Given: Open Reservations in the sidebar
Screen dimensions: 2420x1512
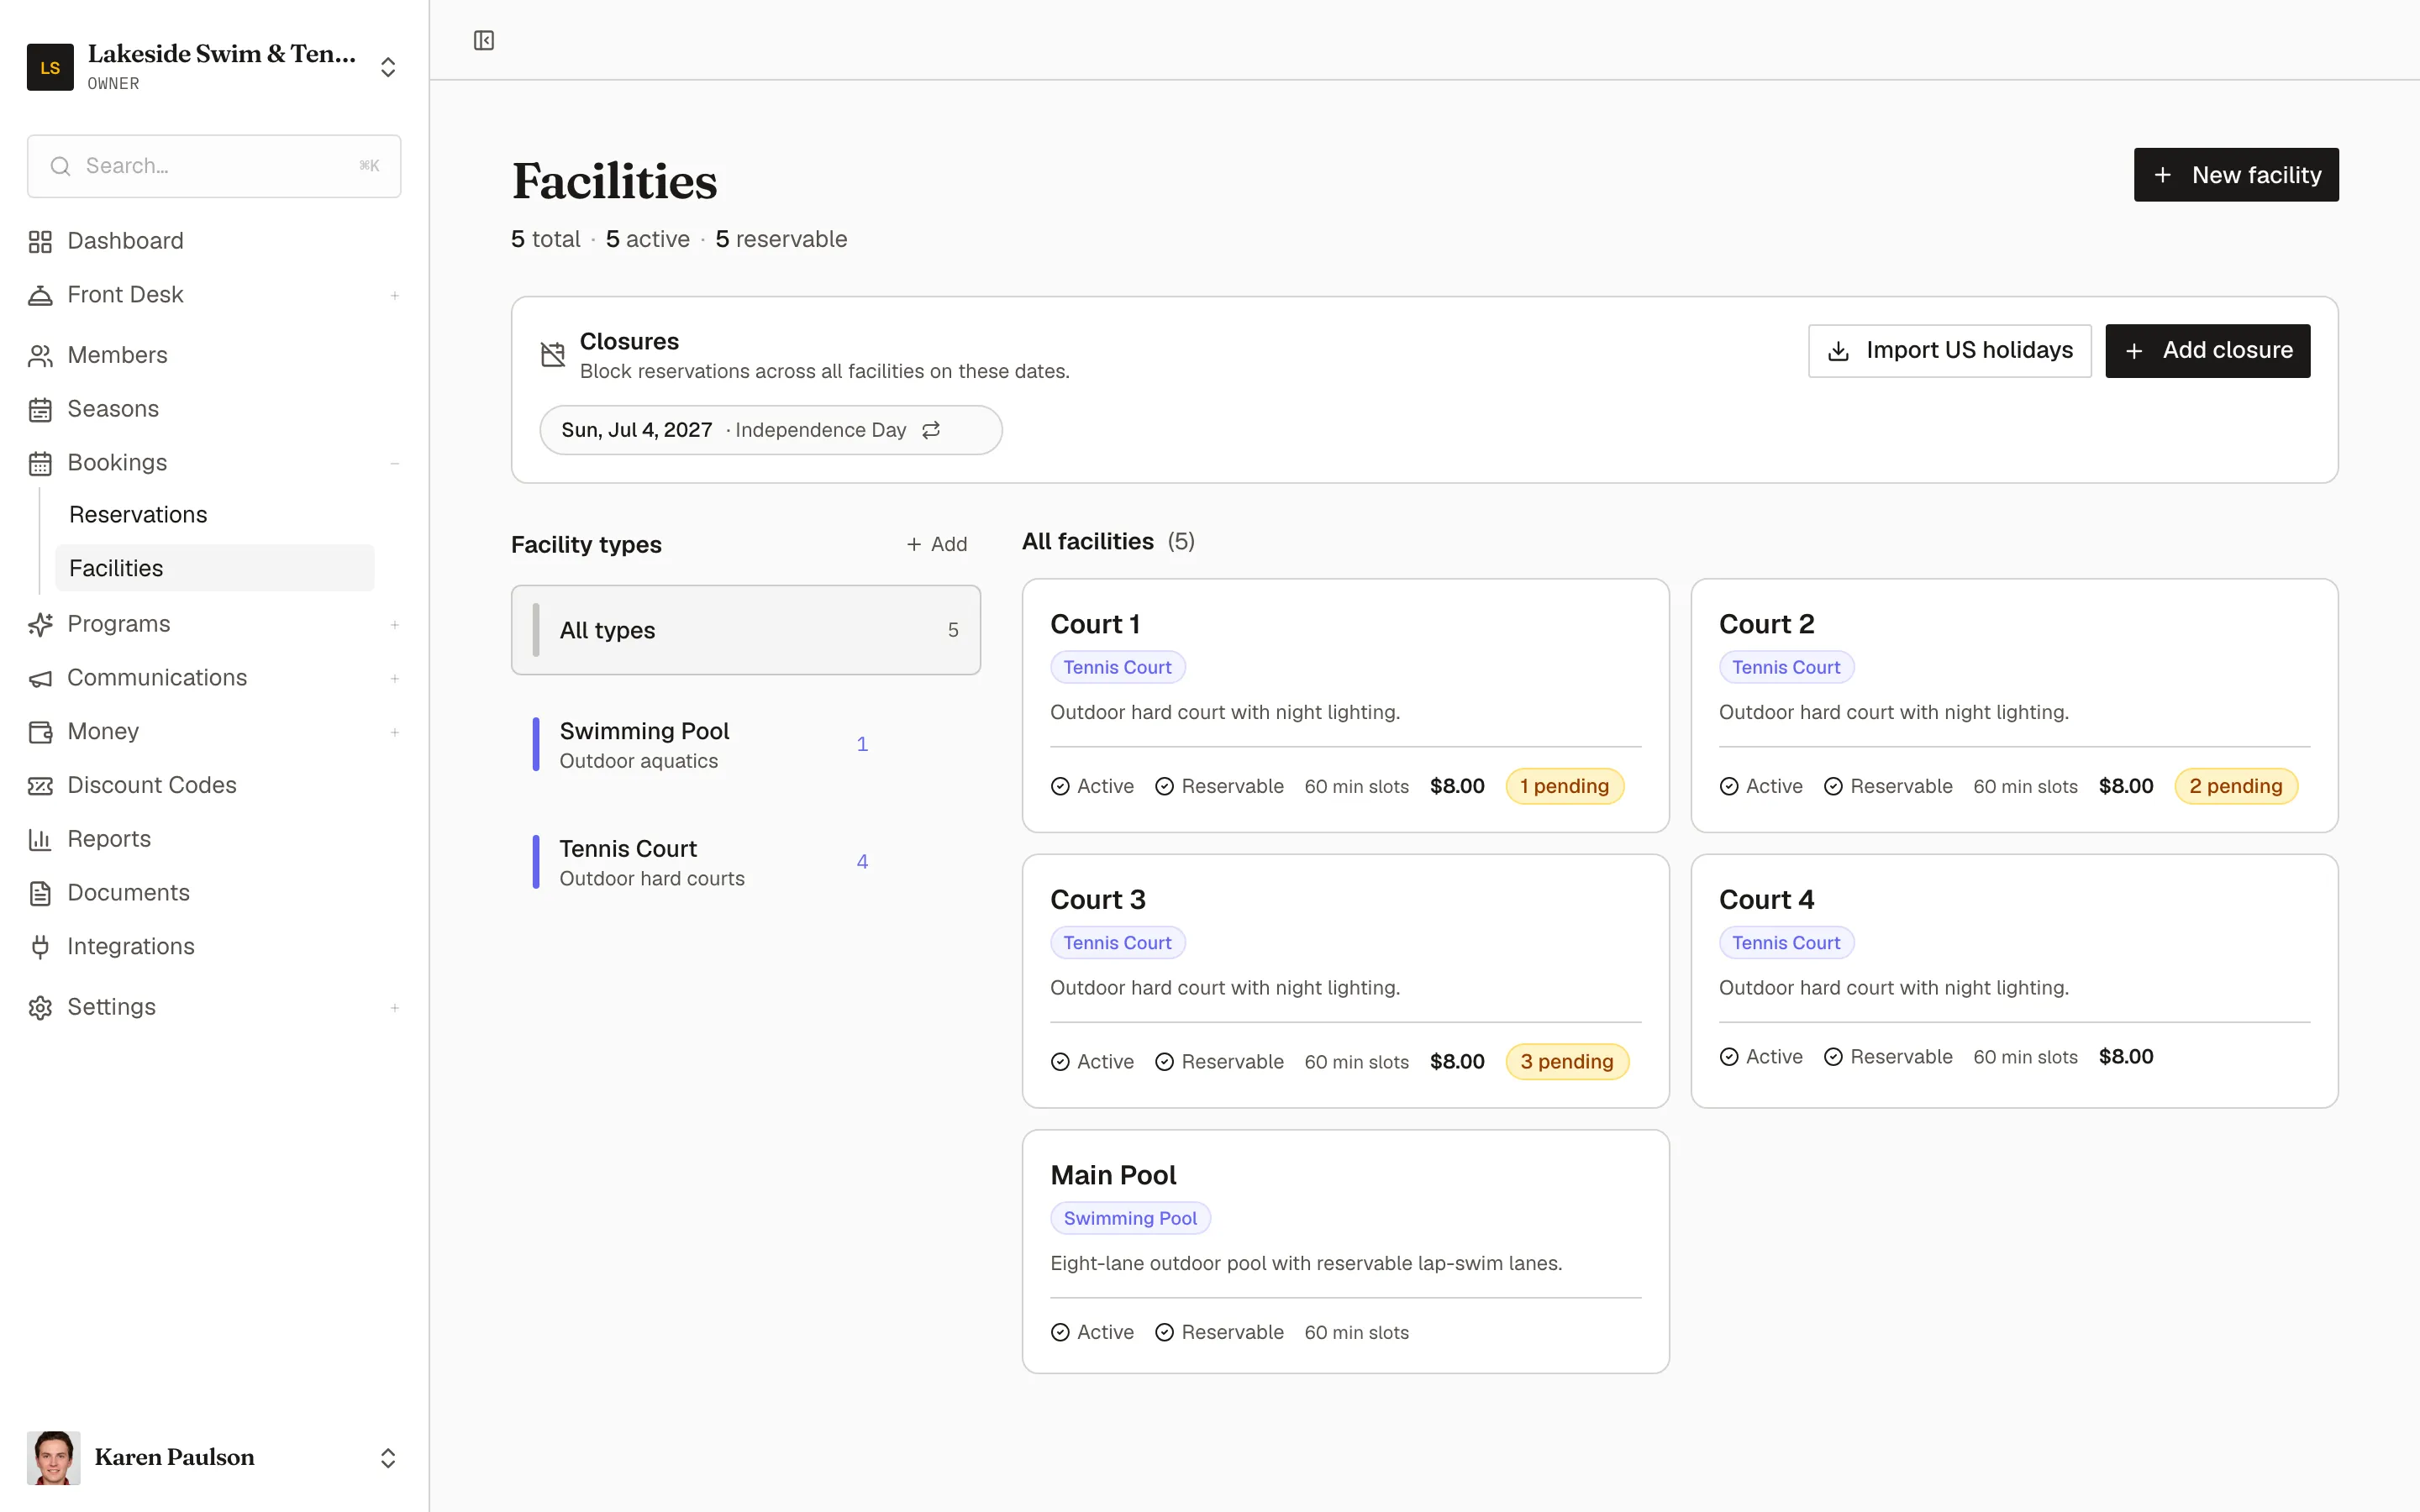Looking at the screenshot, I should [214, 514].
